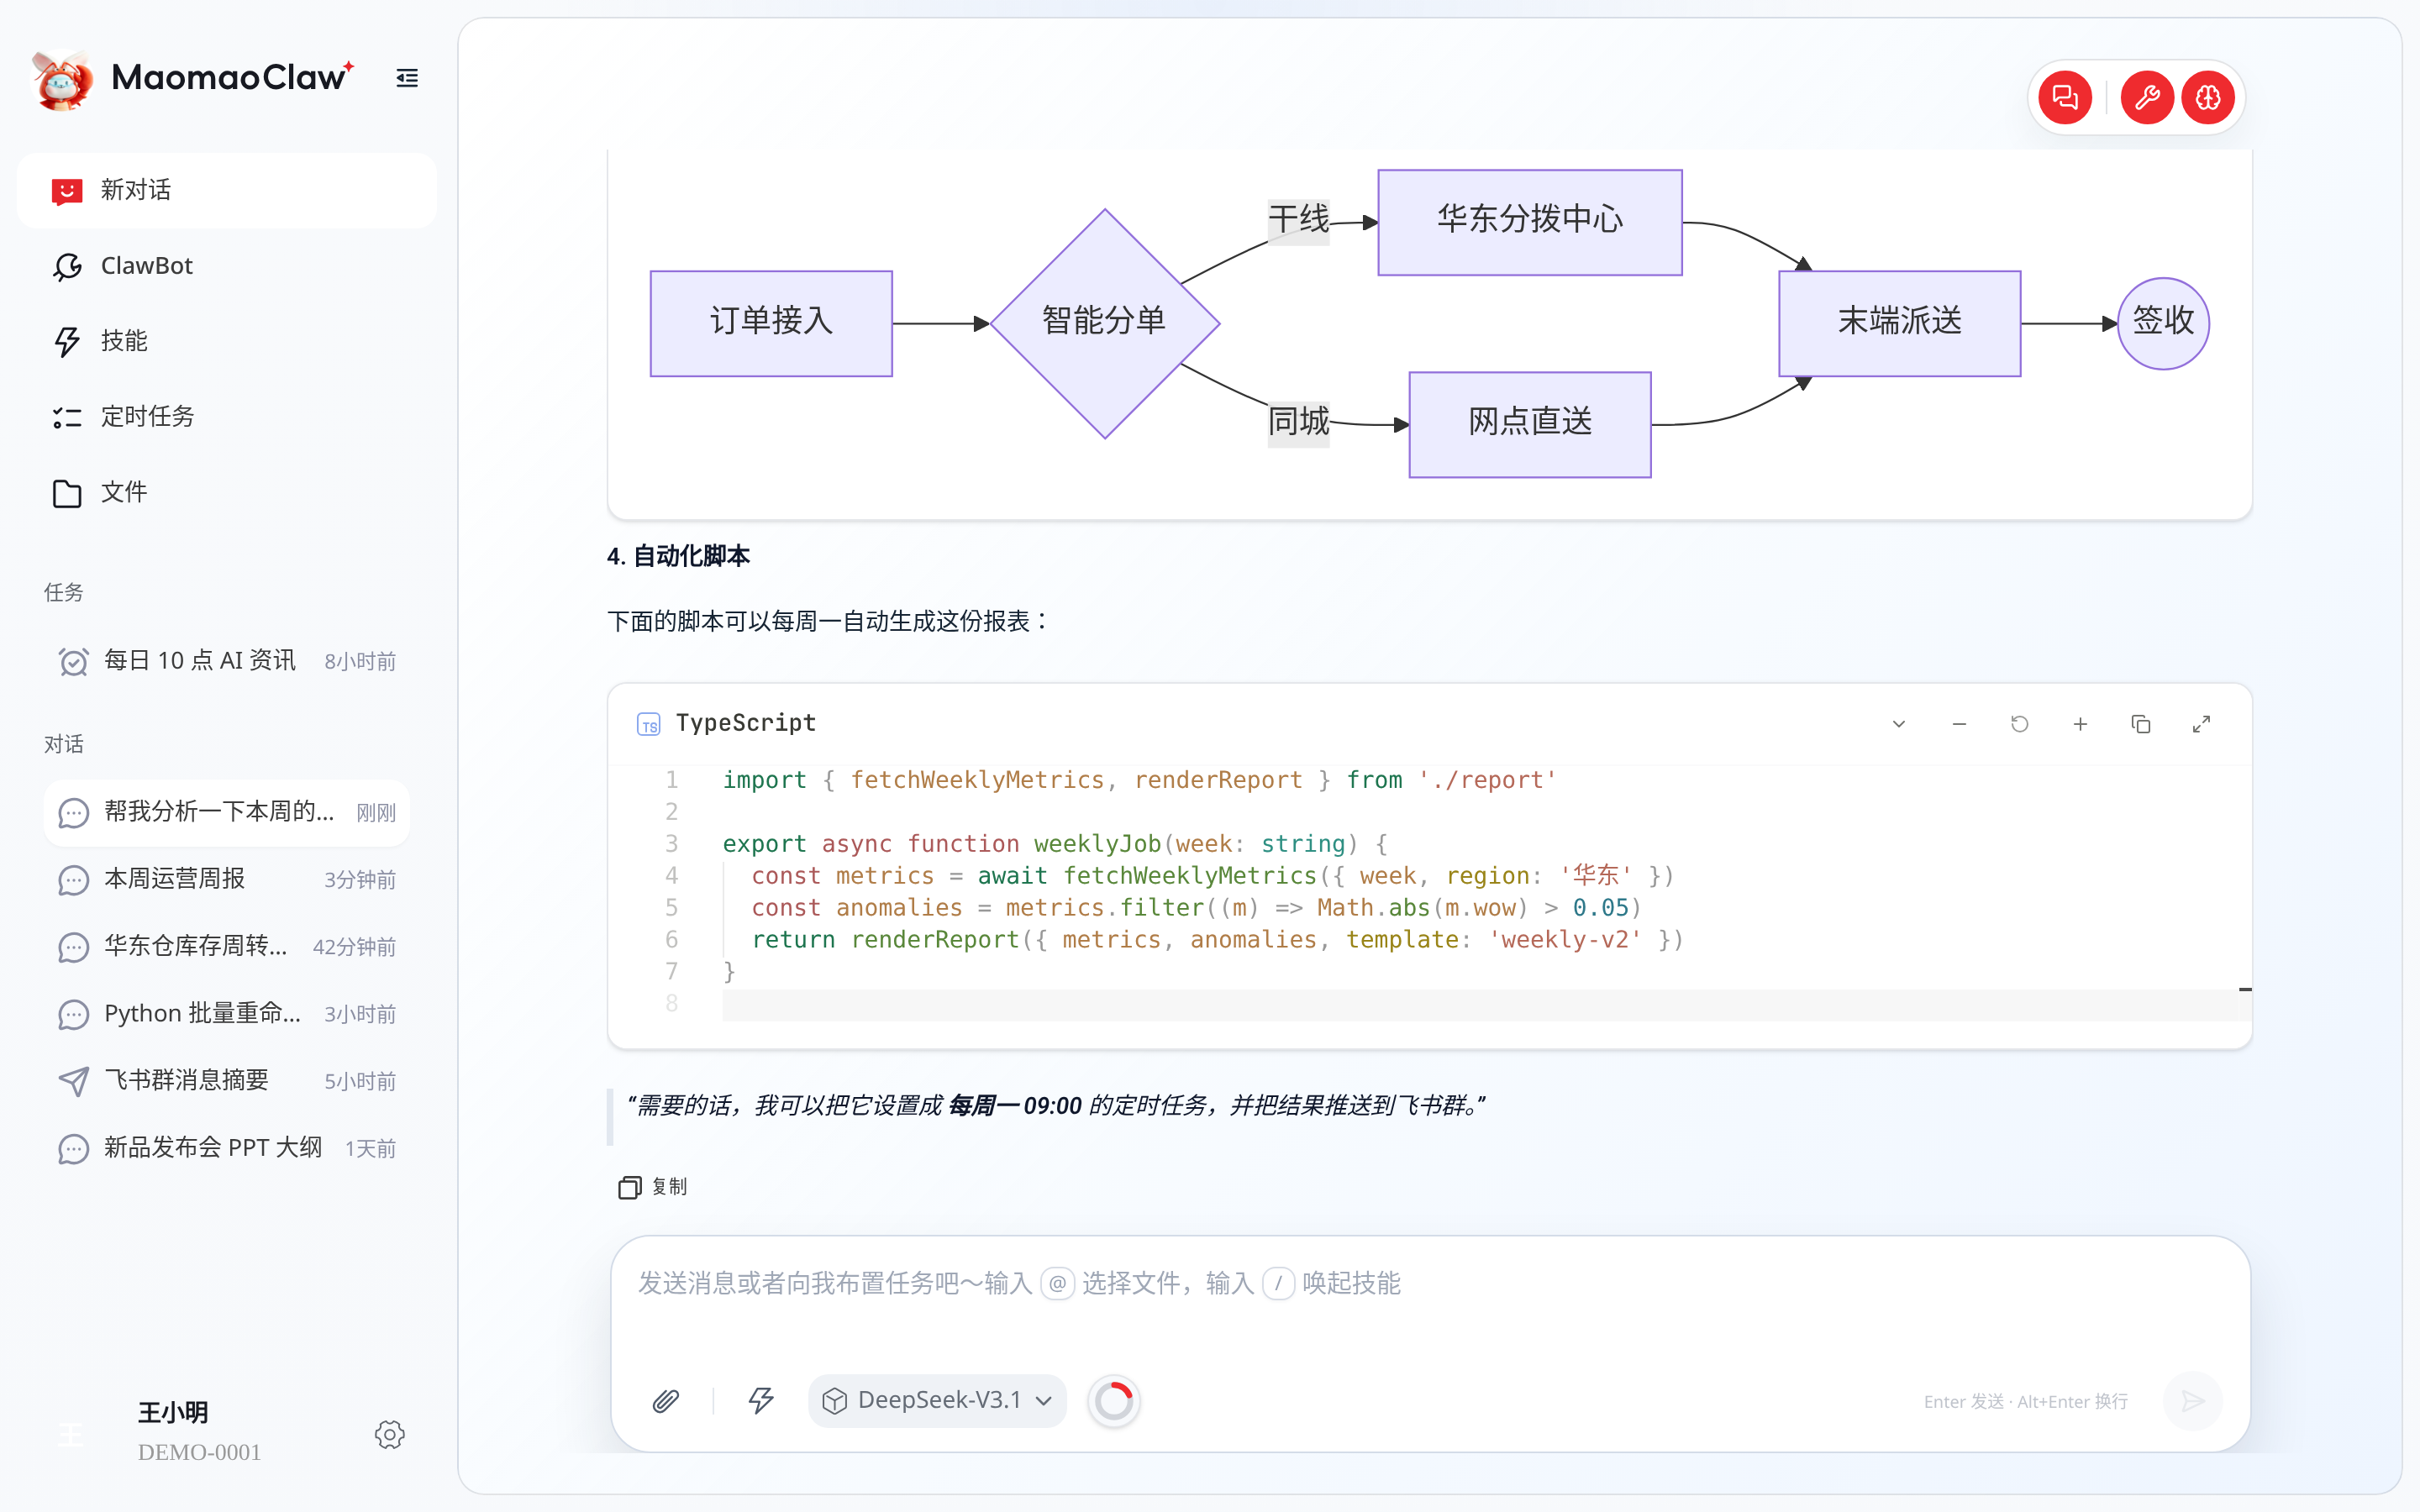Open settings gear next to 王小明

tap(389, 1435)
